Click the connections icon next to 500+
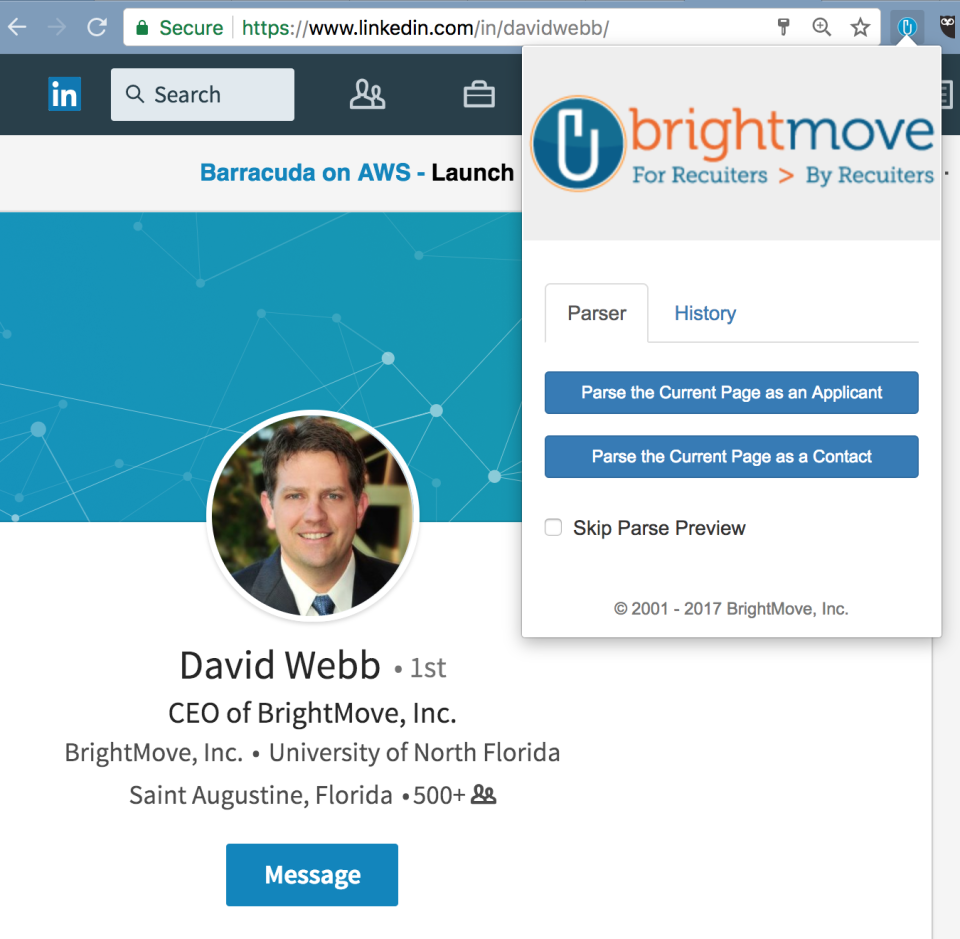The image size is (960, 939). [483, 793]
